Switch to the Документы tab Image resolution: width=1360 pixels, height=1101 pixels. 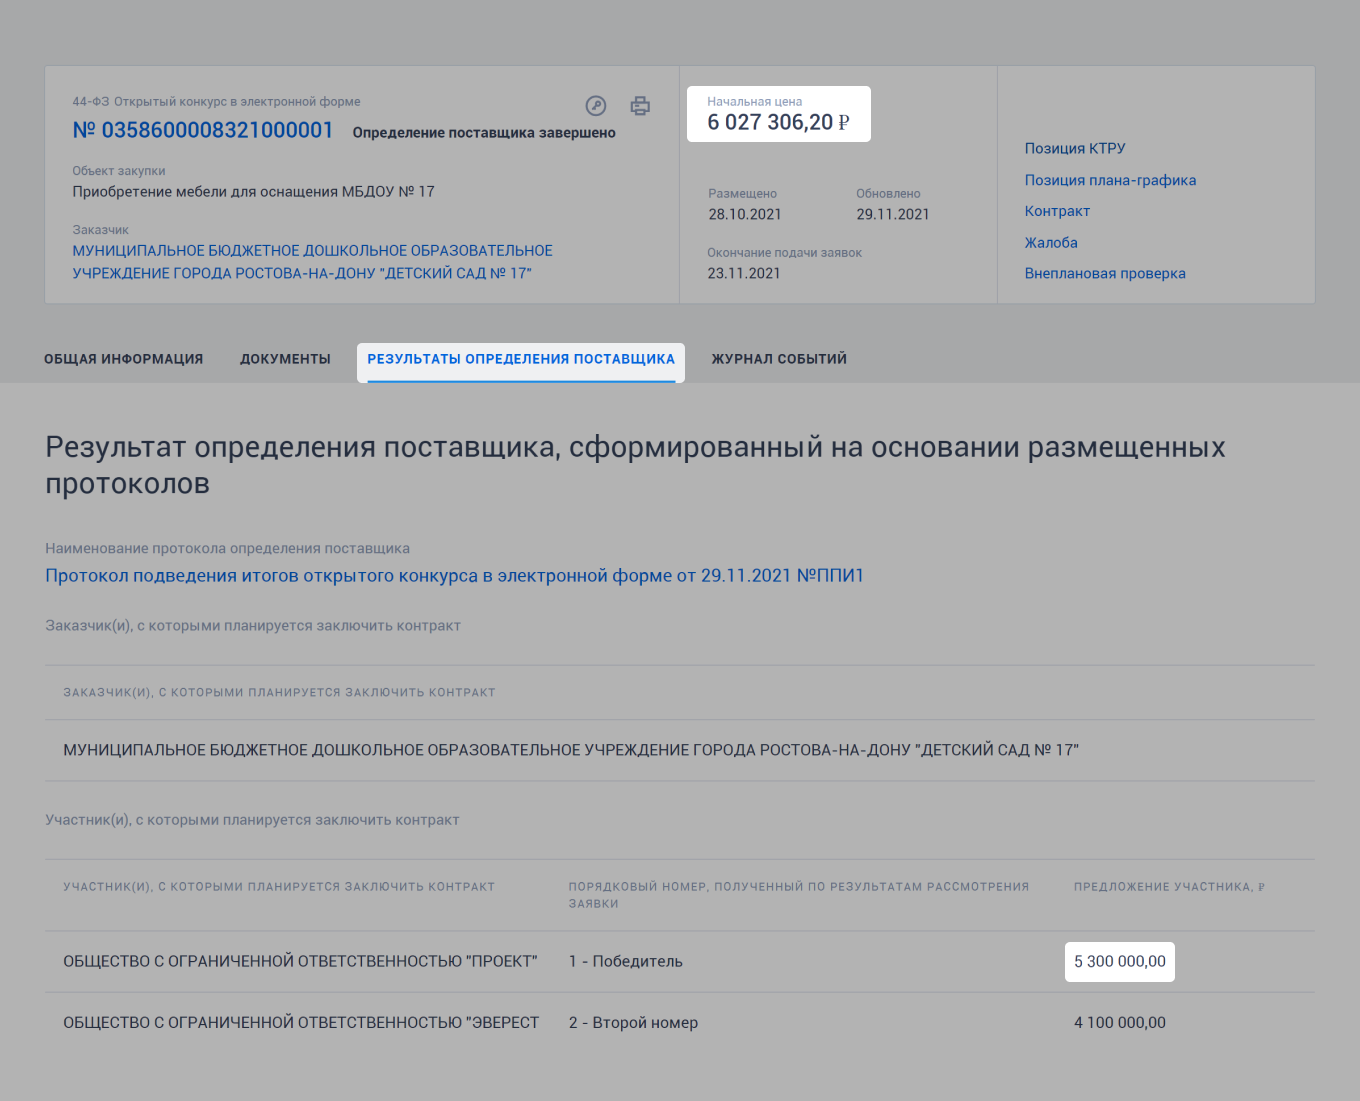tap(285, 359)
